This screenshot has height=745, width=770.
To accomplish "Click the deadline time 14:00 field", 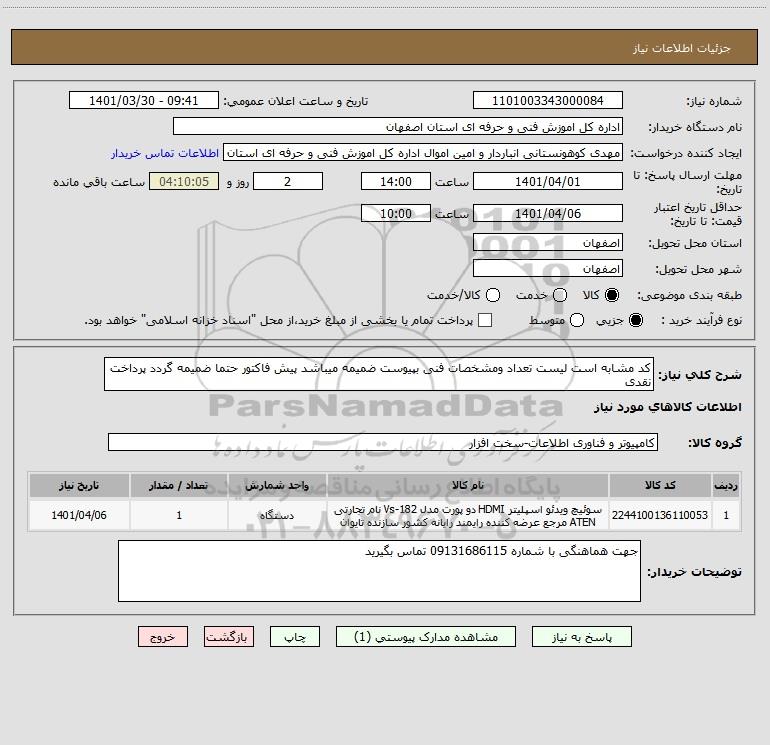I will pos(396,181).
